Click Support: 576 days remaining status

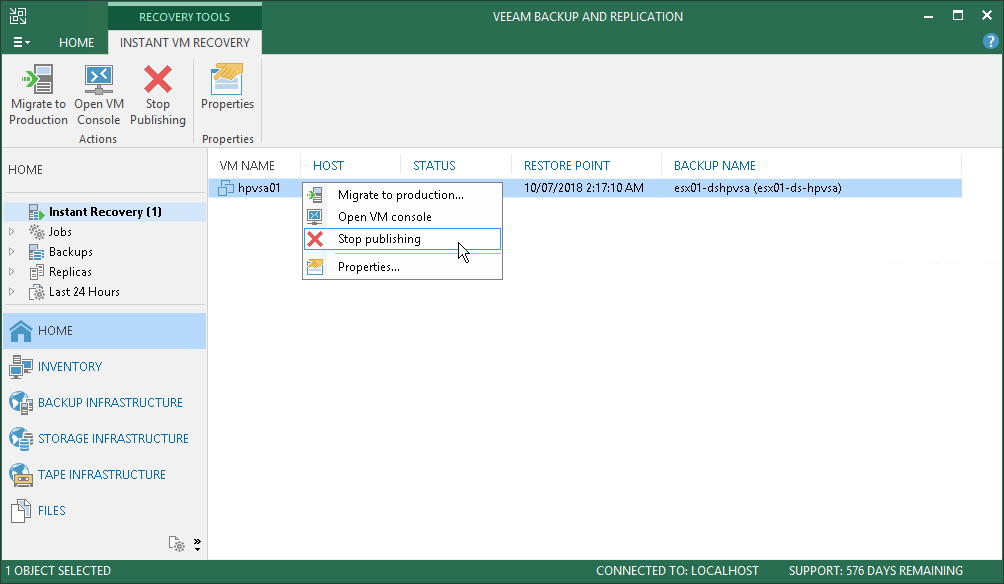click(x=875, y=571)
